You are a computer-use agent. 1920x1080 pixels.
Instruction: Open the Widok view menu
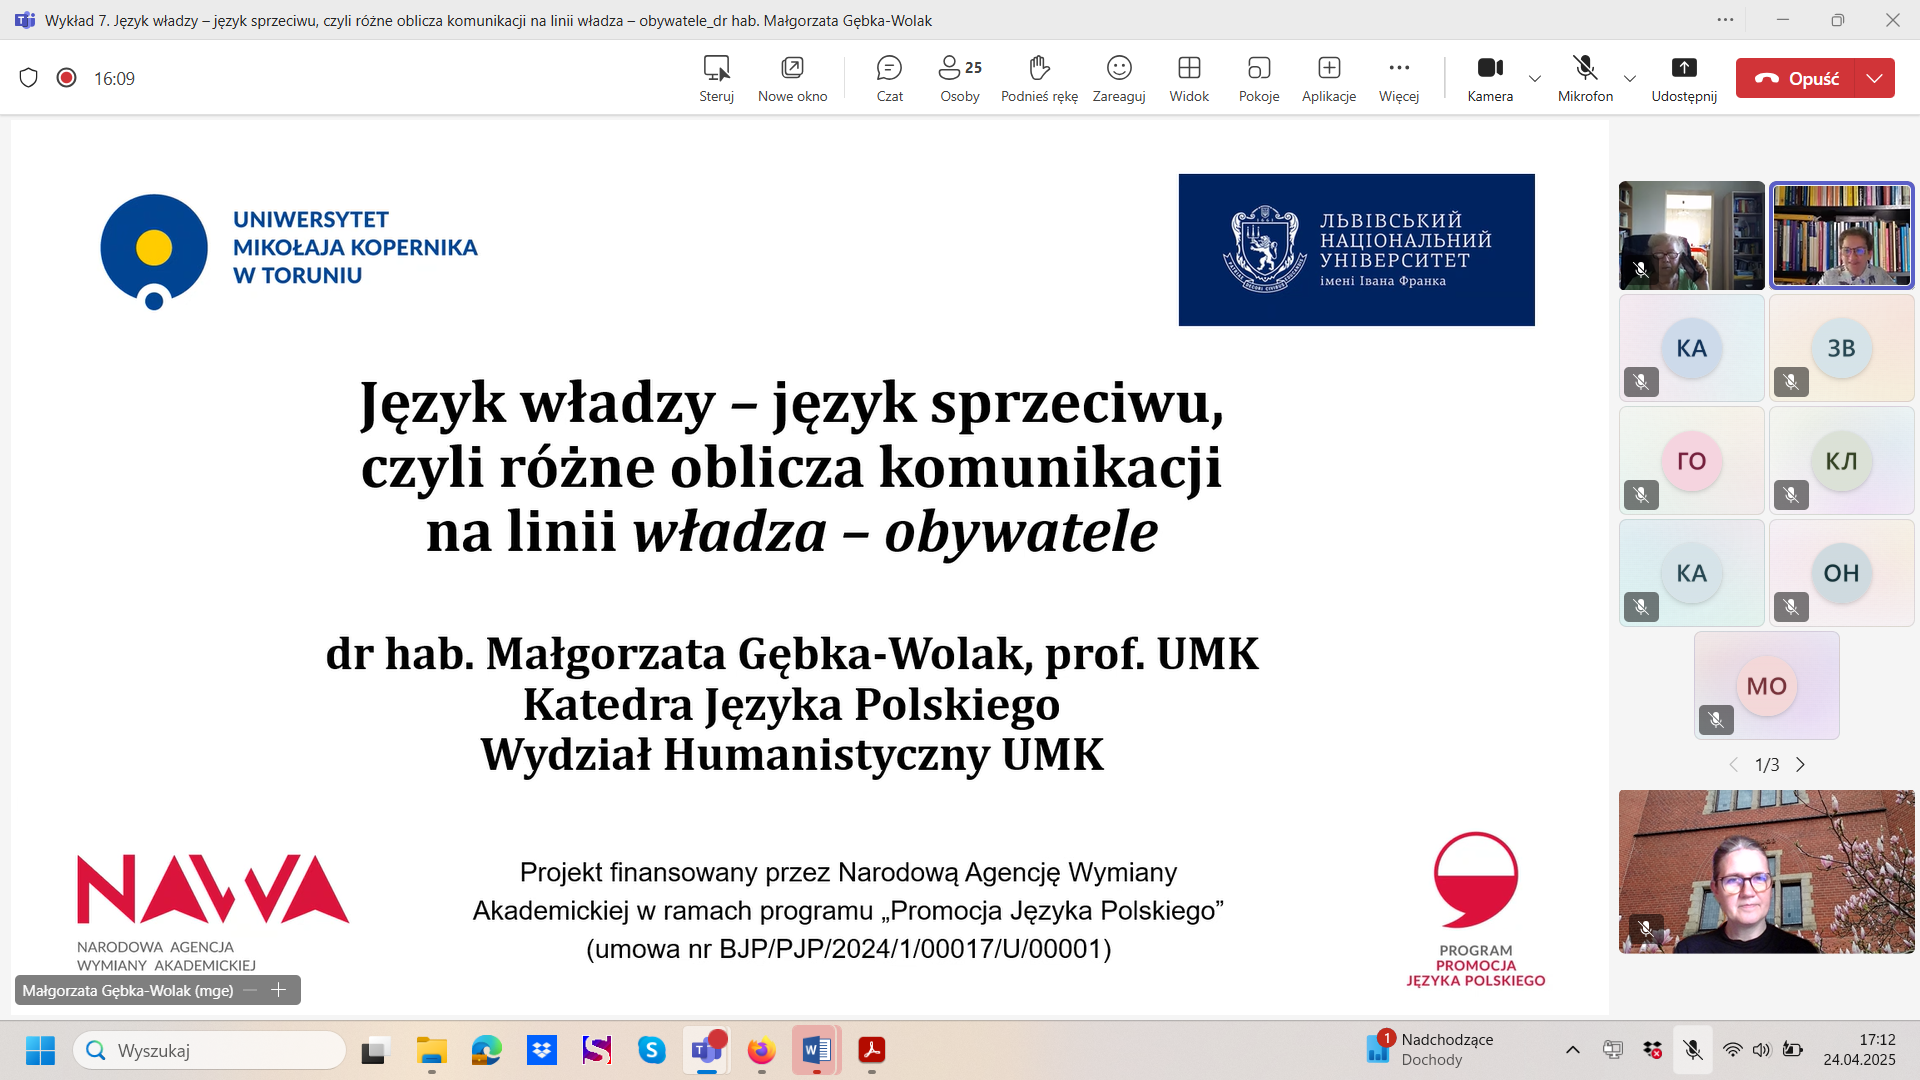pos(1188,78)
